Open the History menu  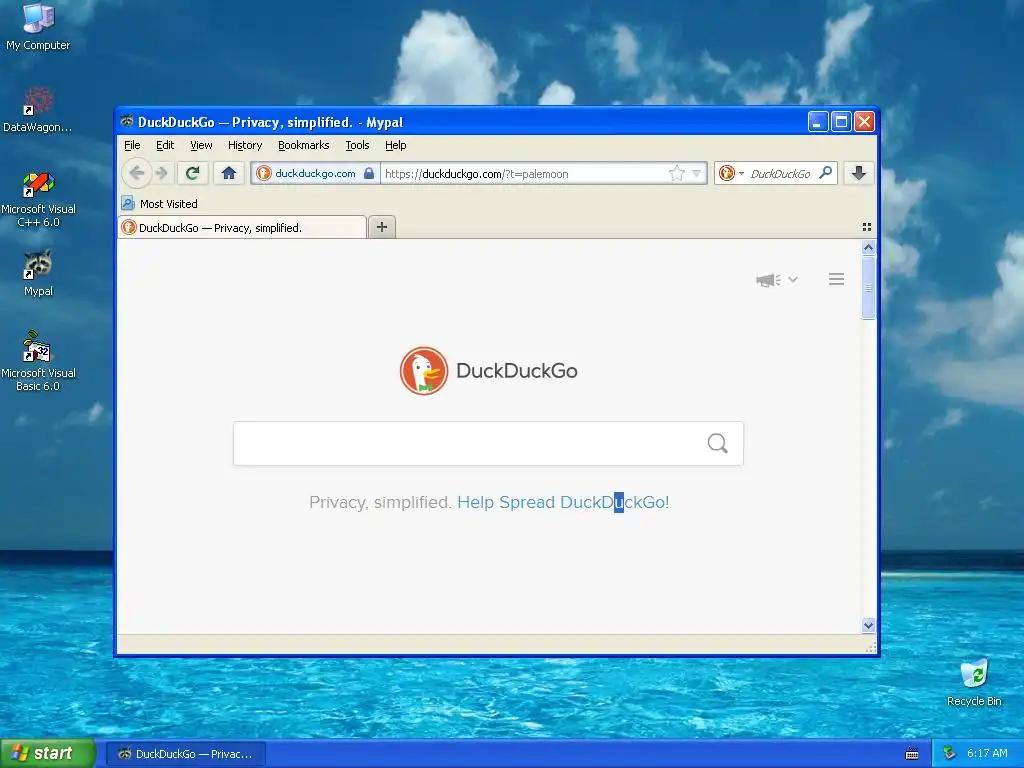[x=245, y=145]
